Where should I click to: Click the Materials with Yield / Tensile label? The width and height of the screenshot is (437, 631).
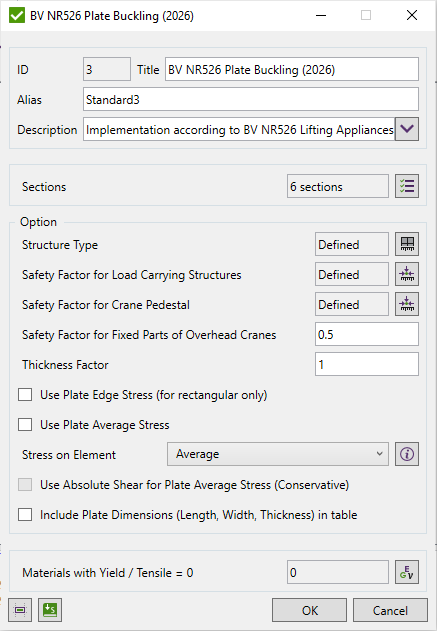pyautogui.click(x=107, y=573)
